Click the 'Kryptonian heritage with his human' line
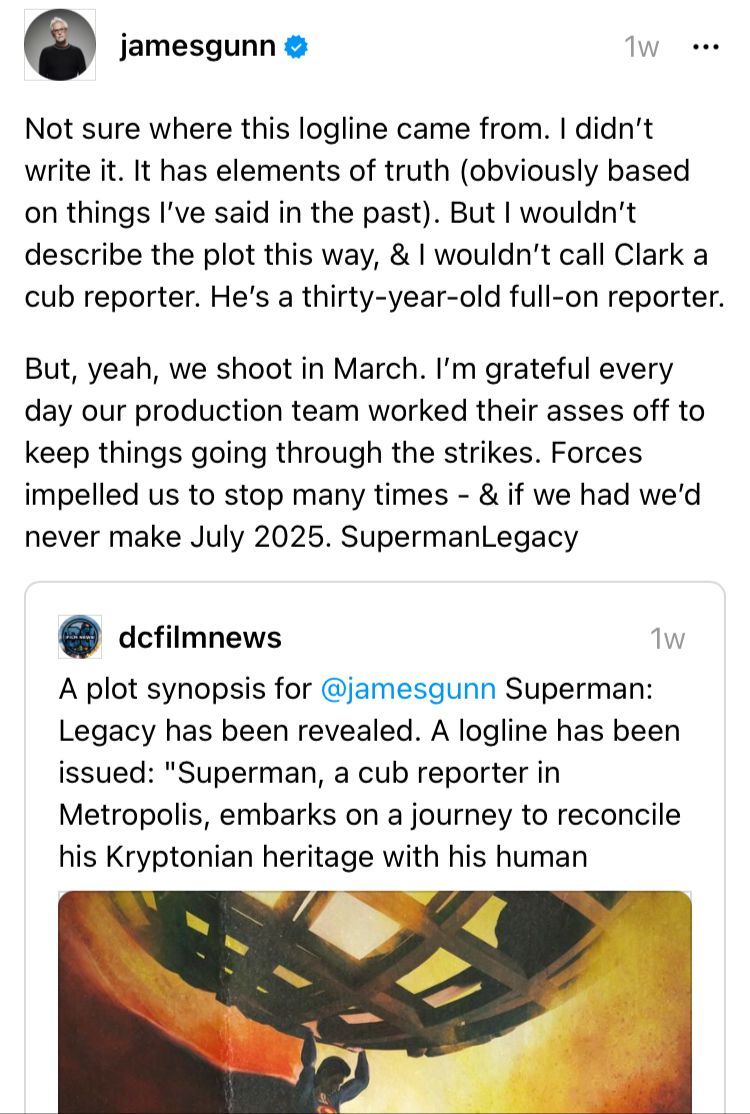The image size is (750, 1114). tap(323, 857)
